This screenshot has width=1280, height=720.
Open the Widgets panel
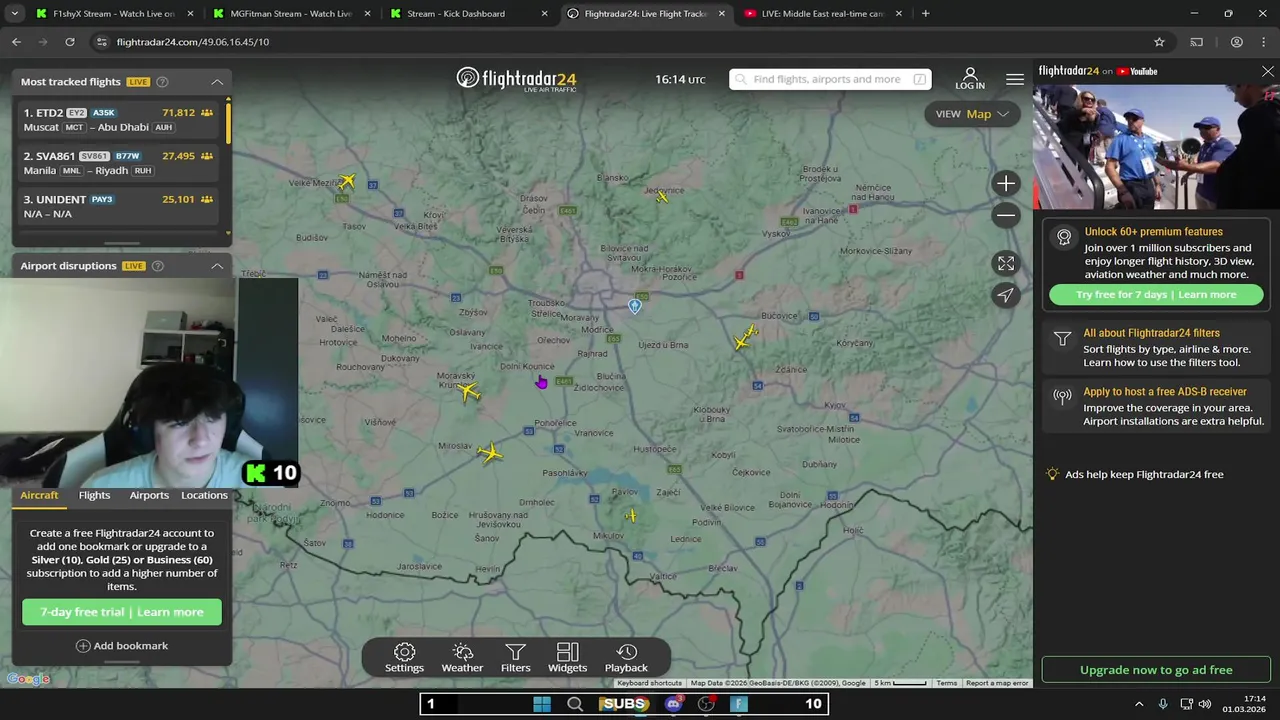click(x=567, y=658)
